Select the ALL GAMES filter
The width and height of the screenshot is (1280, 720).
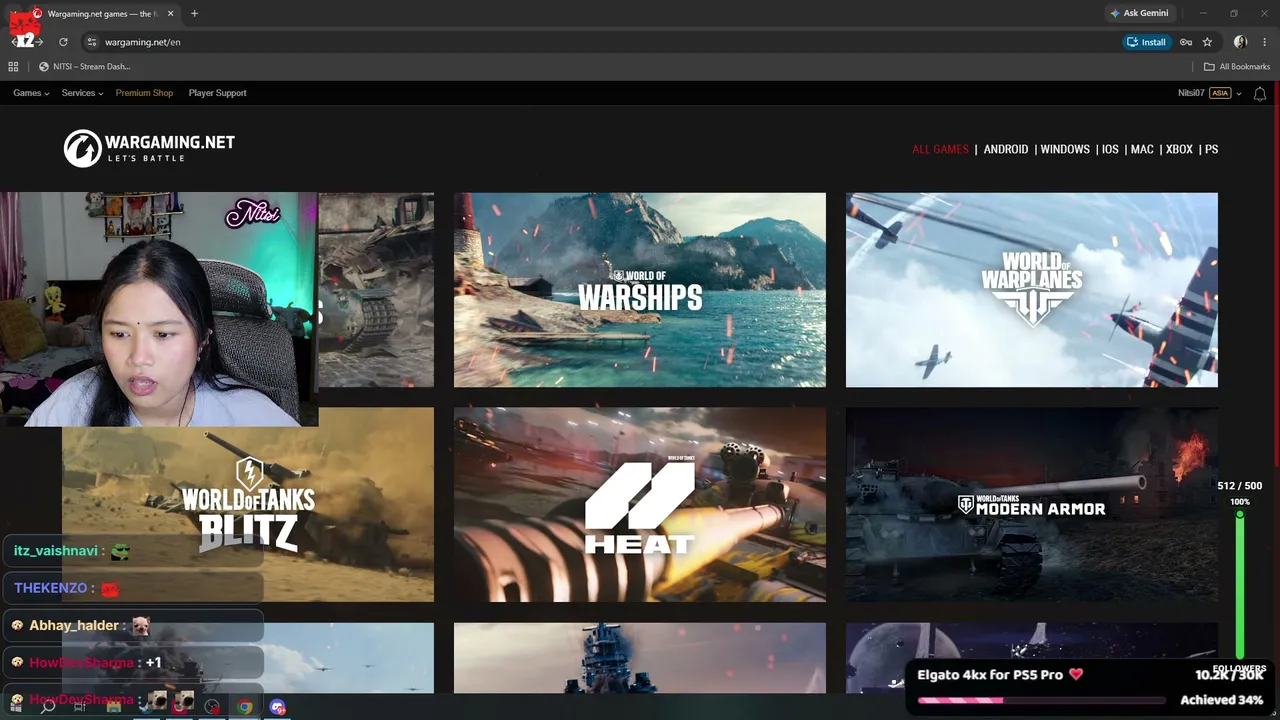(940, 149)
